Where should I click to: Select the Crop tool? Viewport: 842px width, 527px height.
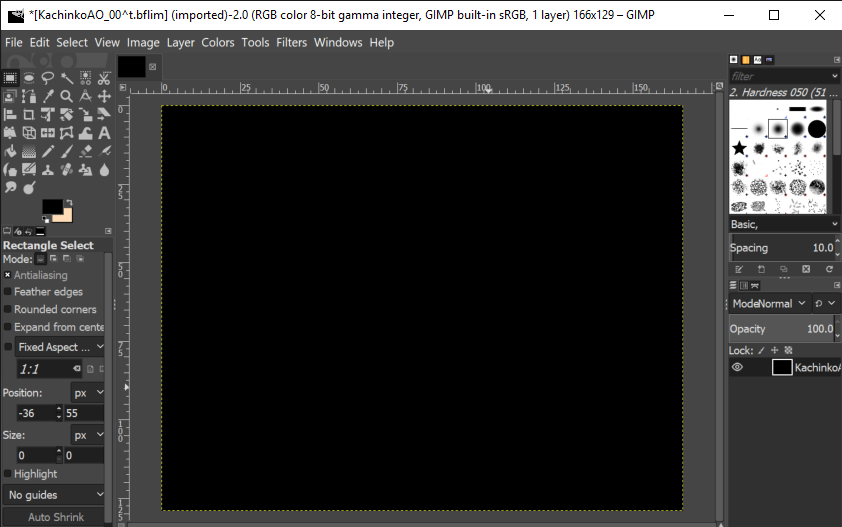pyautogui.click(x=28, y=115)
